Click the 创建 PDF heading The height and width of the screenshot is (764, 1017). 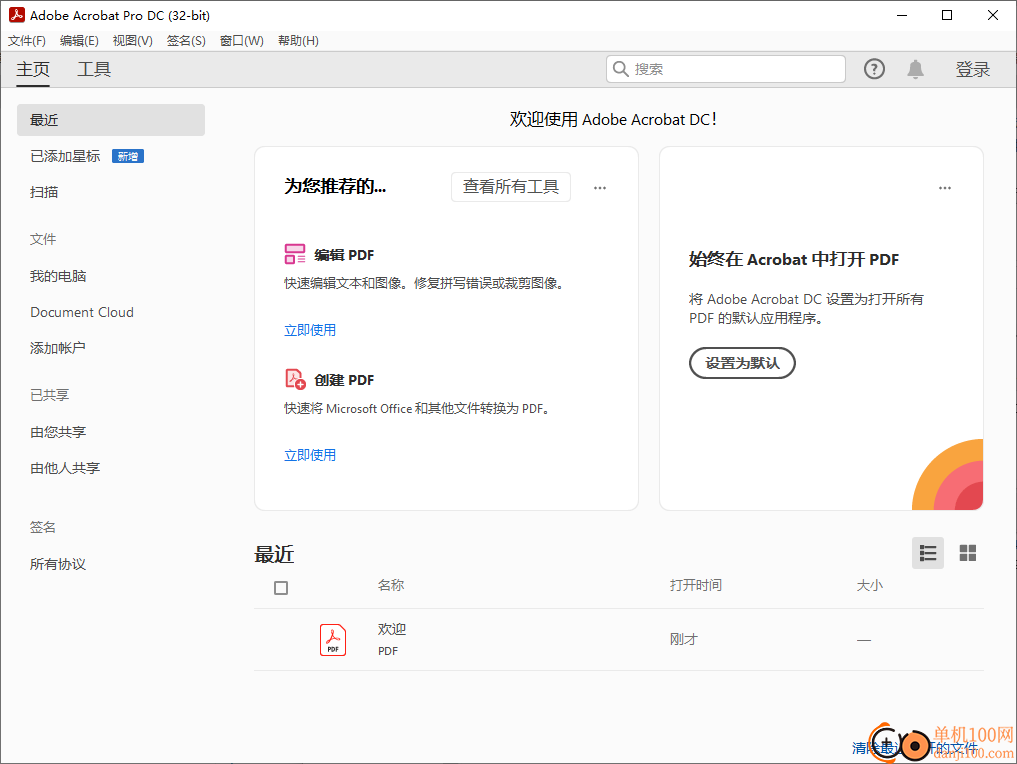(344, 380)
